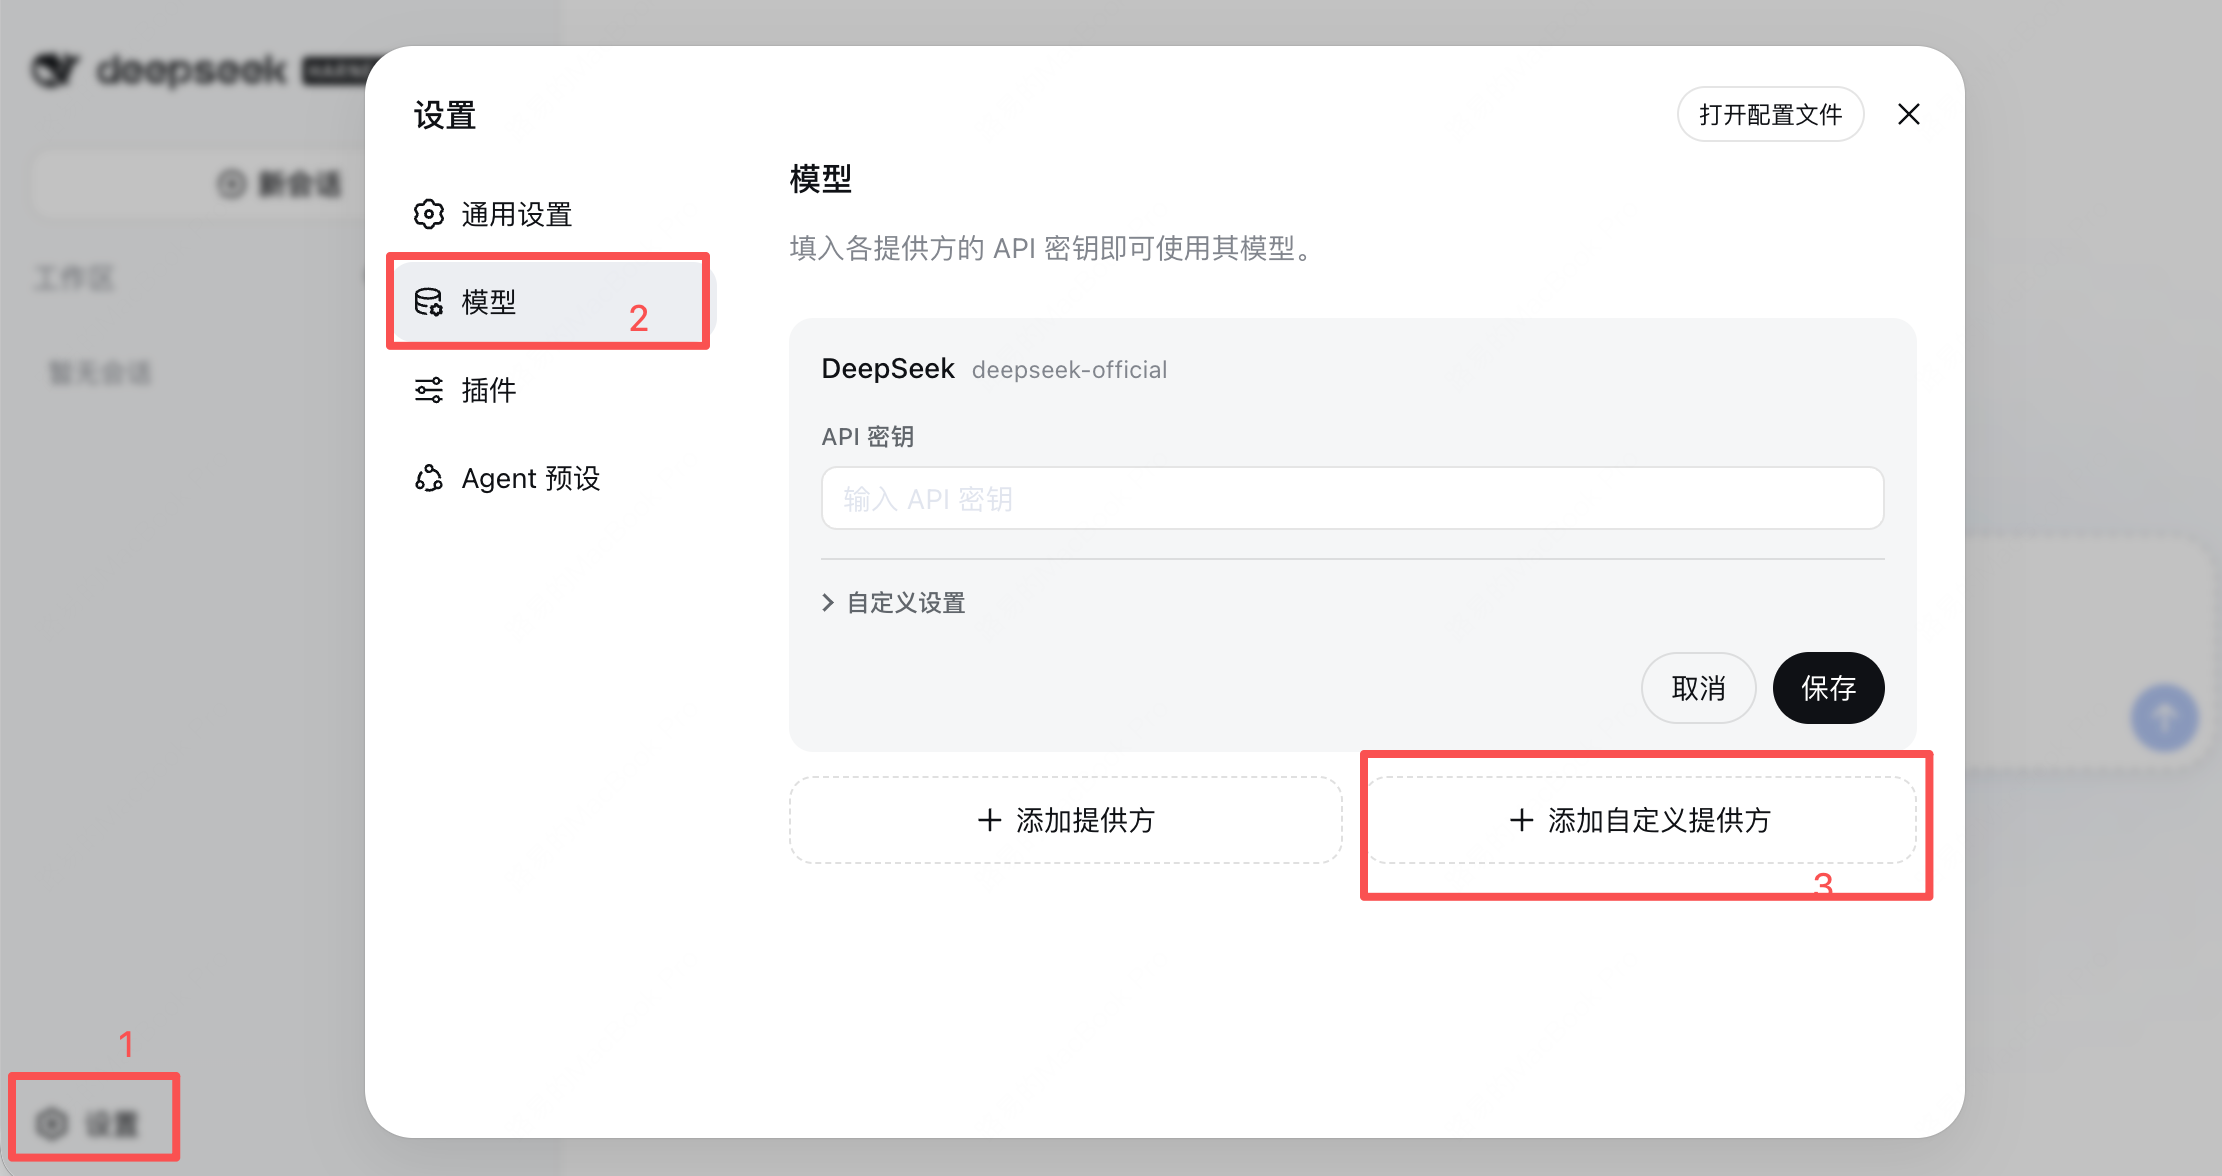Image resolution: width=2222 pixels, height=1176 pixels.
Task: Click the 取消 cancel button
Action: pyautogui.click(x=1698, y=688)
